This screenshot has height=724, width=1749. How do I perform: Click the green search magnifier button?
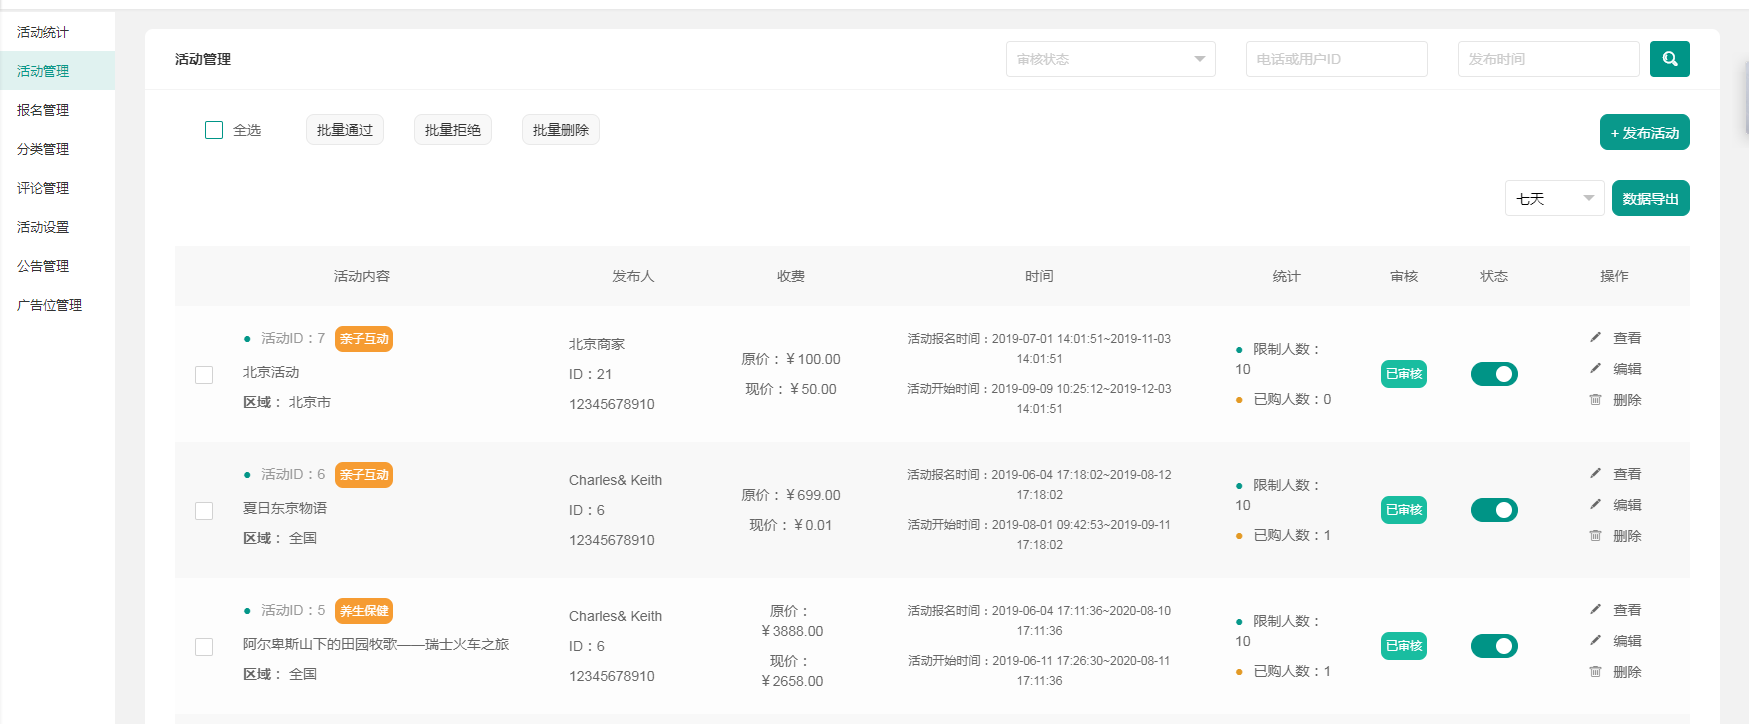(x=1669, y=59)
